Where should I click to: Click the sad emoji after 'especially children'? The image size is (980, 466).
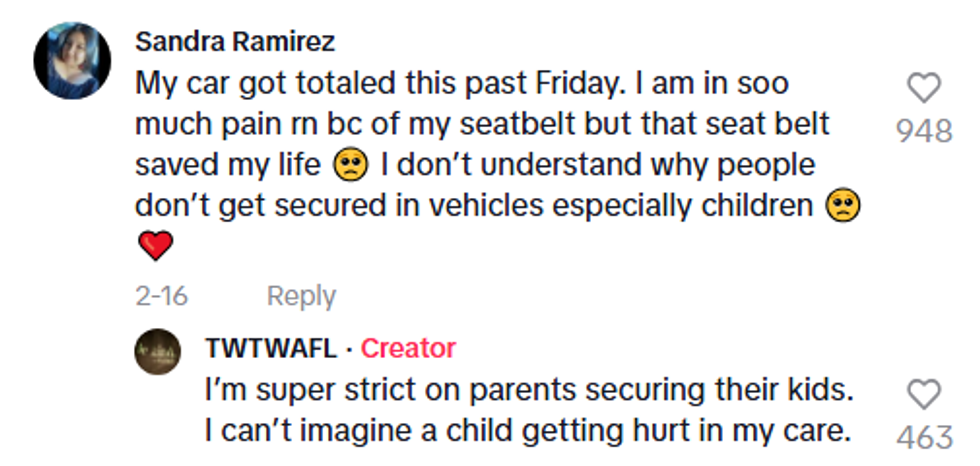tap(843, 205)
